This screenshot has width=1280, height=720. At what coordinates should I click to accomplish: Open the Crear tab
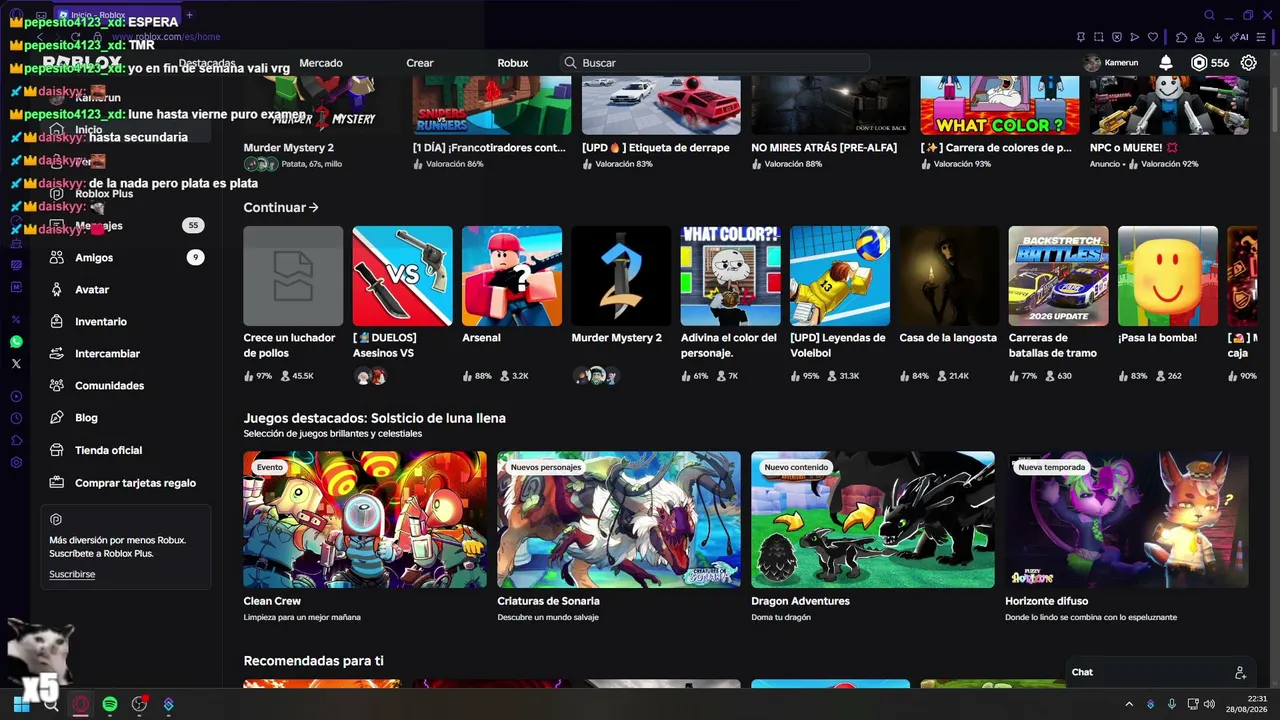[420, 63]
